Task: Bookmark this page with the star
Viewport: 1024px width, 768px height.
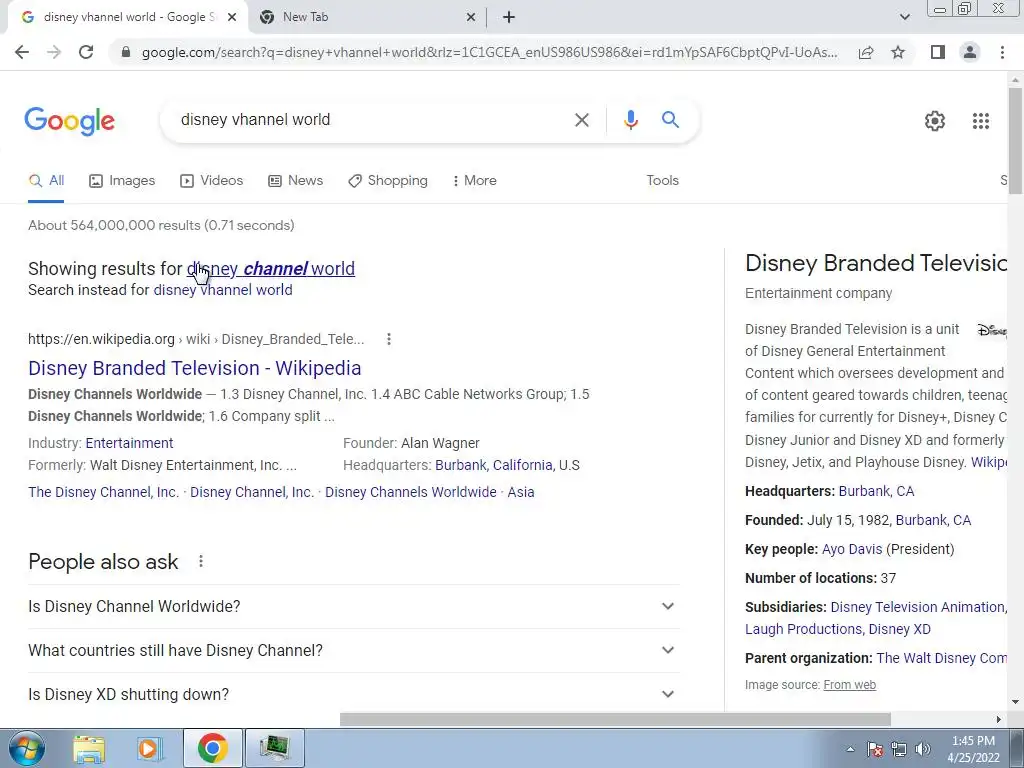Action: (898, 52)
